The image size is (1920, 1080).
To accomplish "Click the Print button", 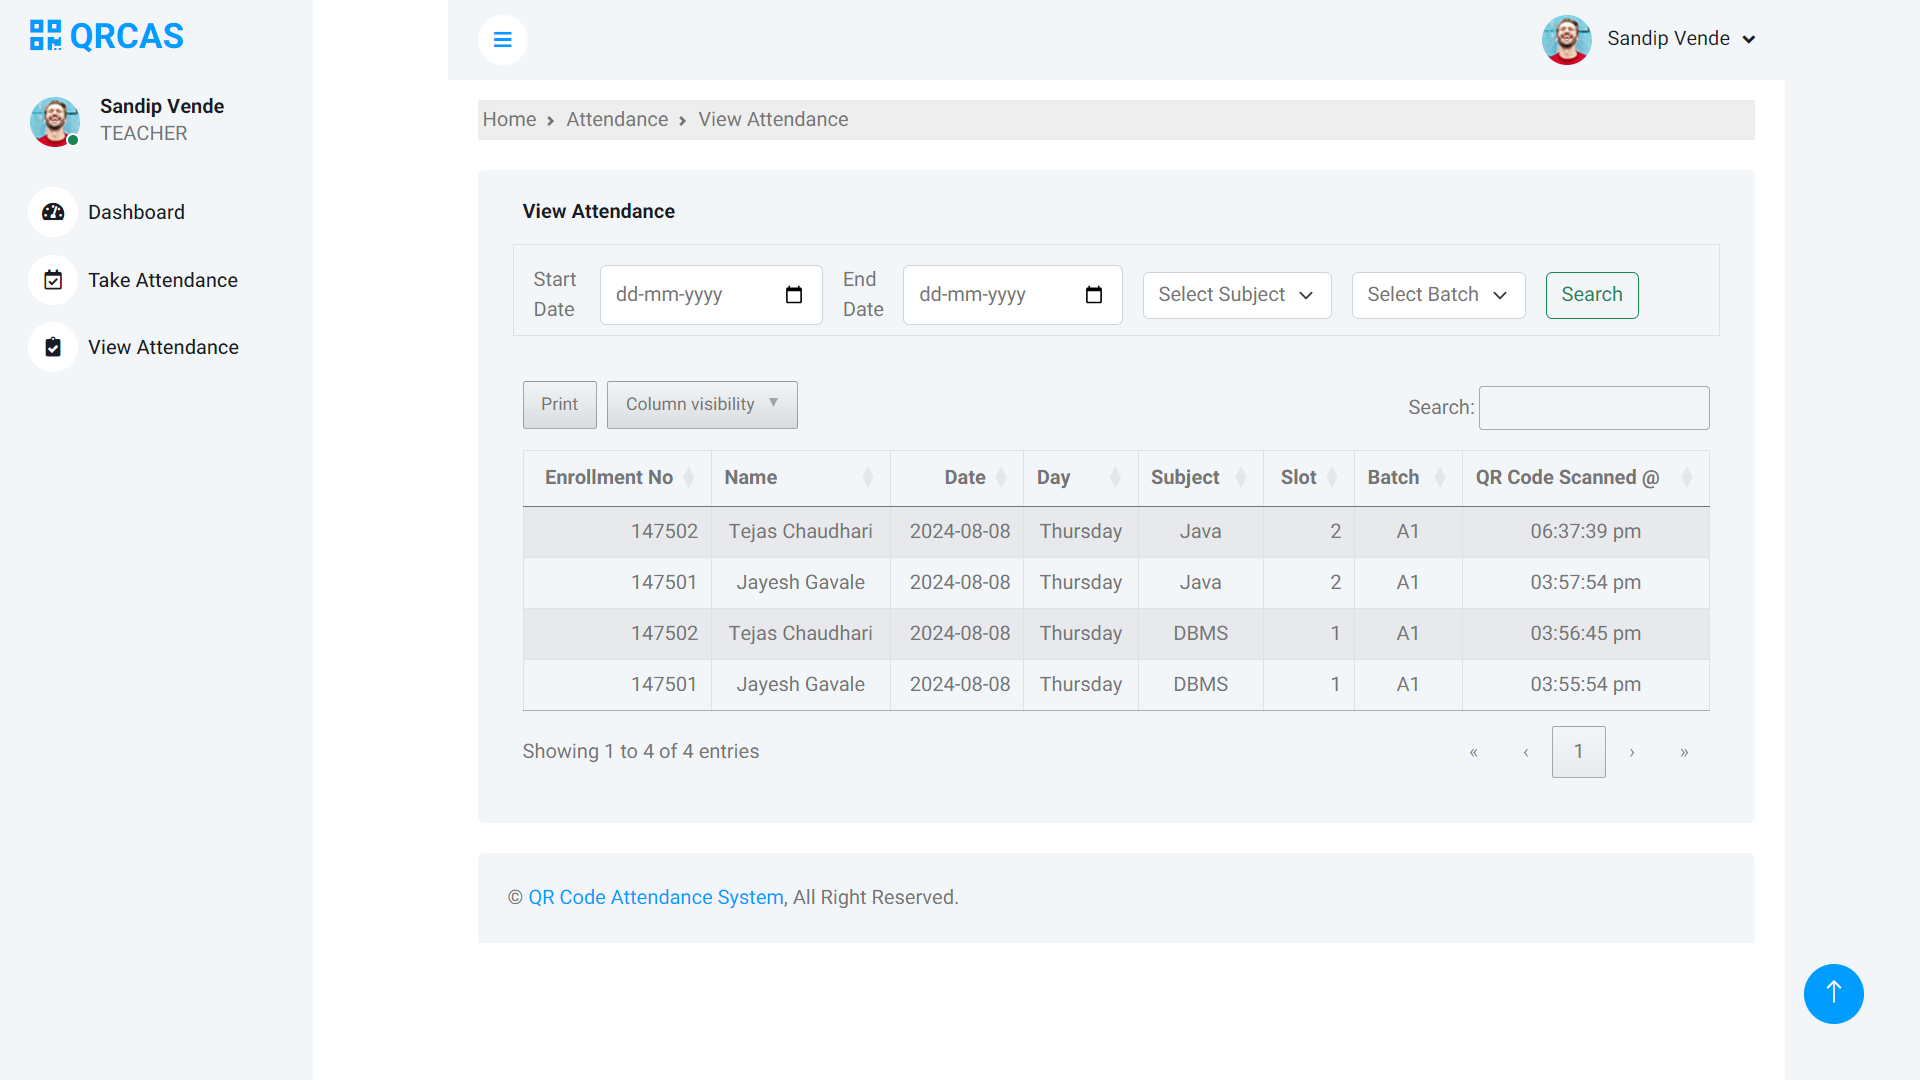I will [559, 405].
